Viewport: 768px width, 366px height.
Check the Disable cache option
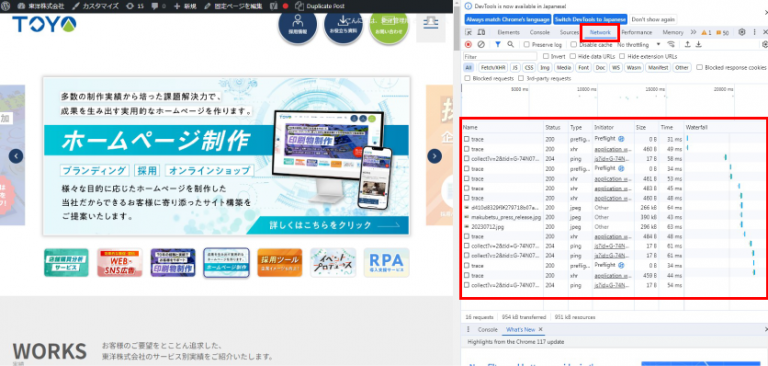pyautogui.click(x=574, y=45)
